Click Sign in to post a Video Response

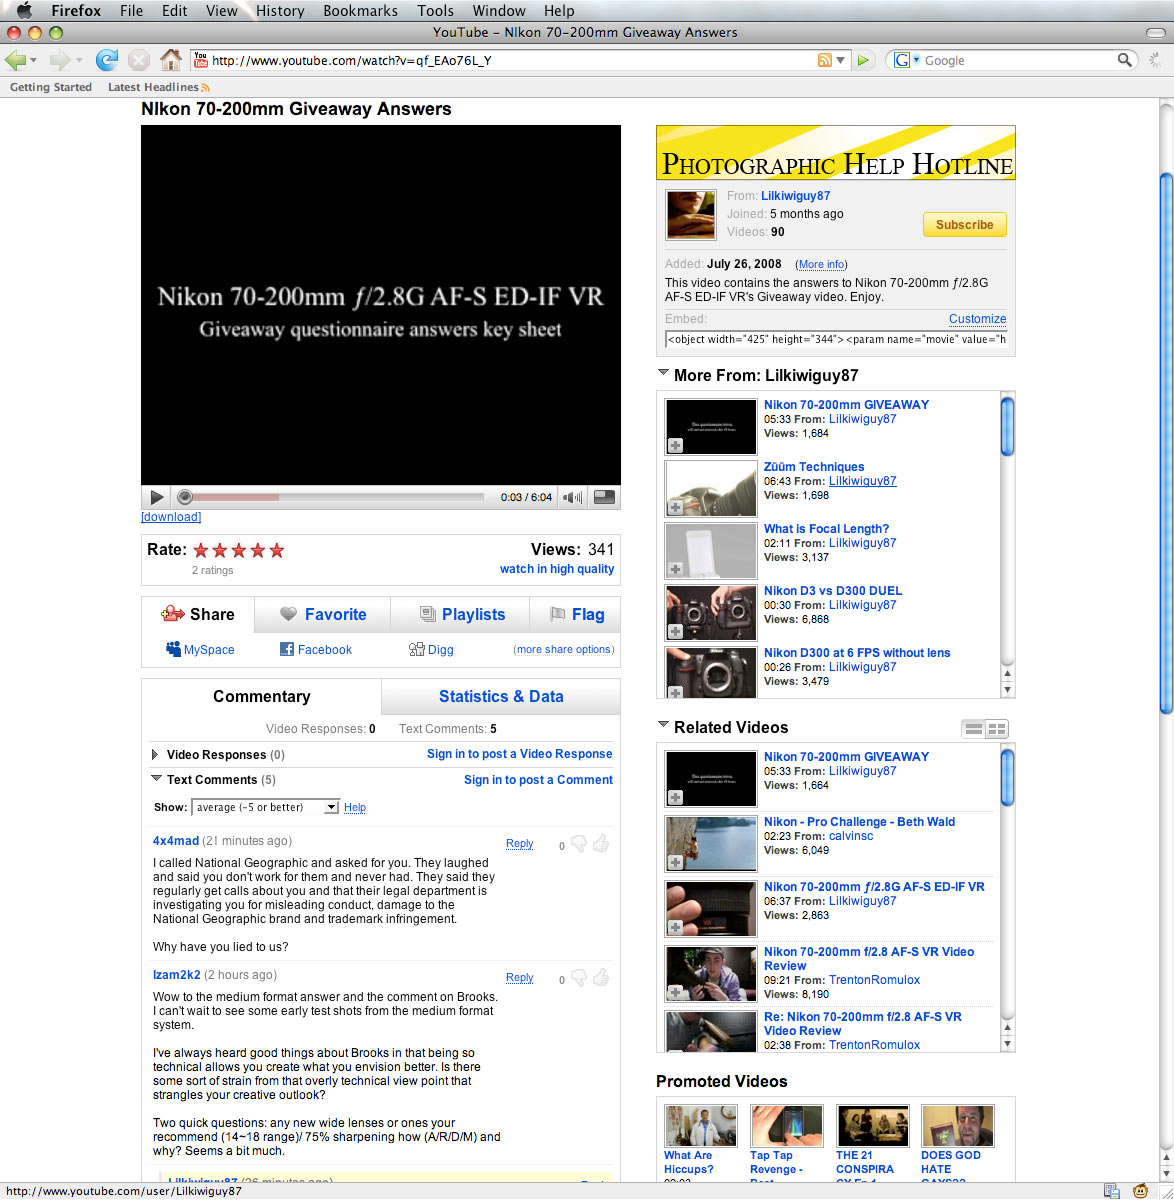519,754
